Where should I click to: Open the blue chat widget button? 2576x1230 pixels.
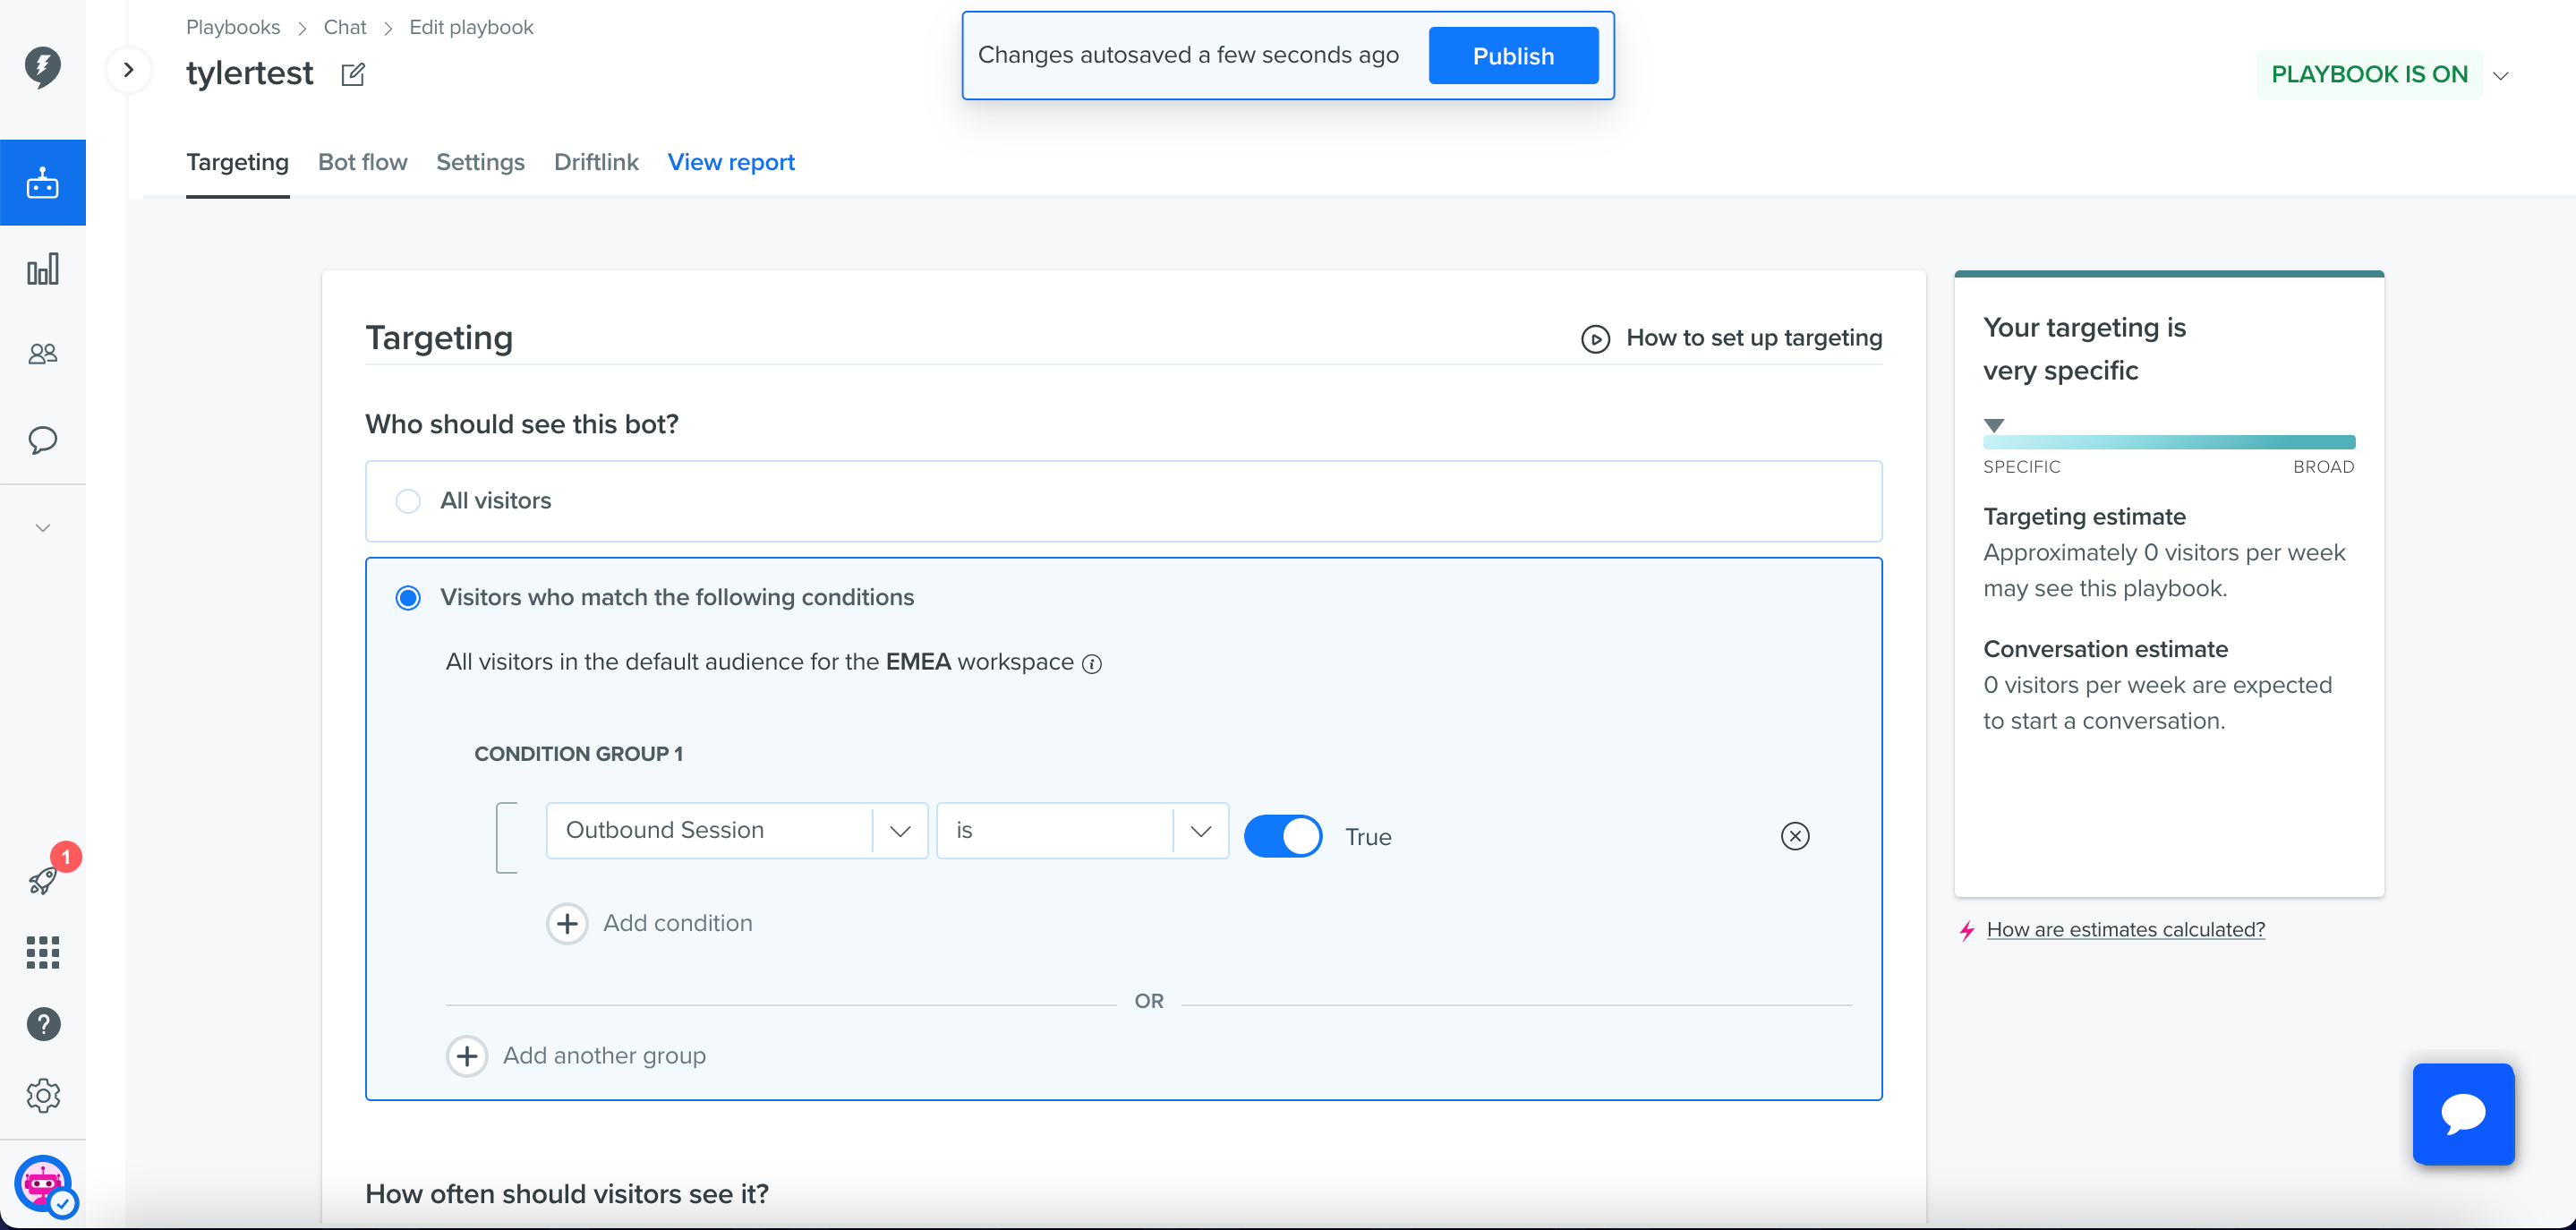click(2463, 1114)
